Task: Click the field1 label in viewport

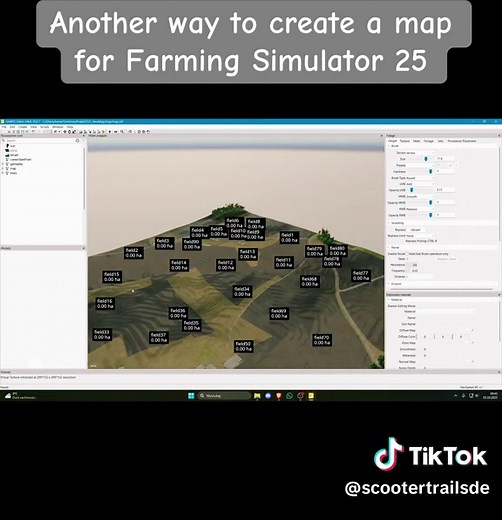Action: pos(289,237)
